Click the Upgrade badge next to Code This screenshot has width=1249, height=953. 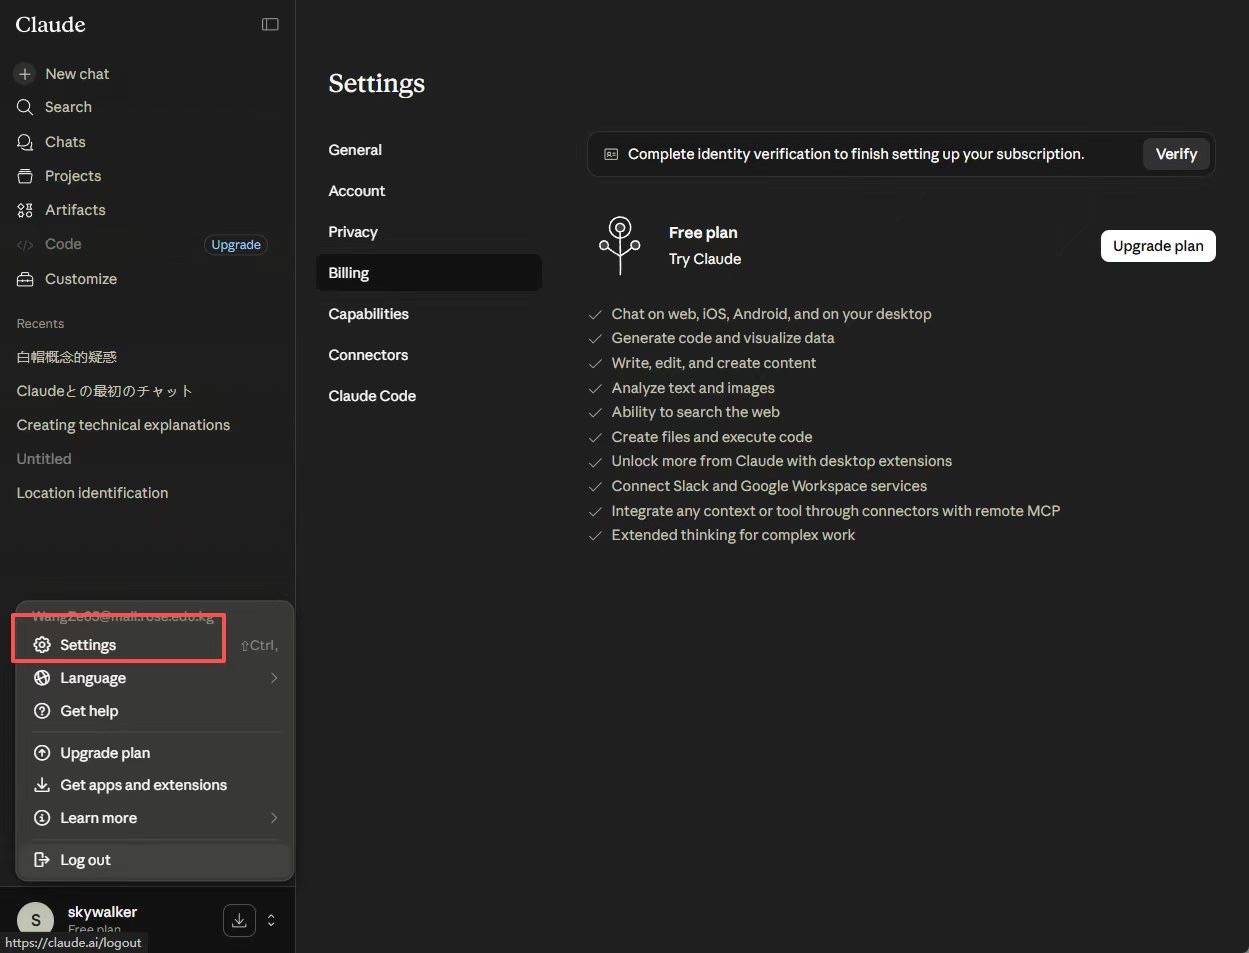tap(236, 245)
